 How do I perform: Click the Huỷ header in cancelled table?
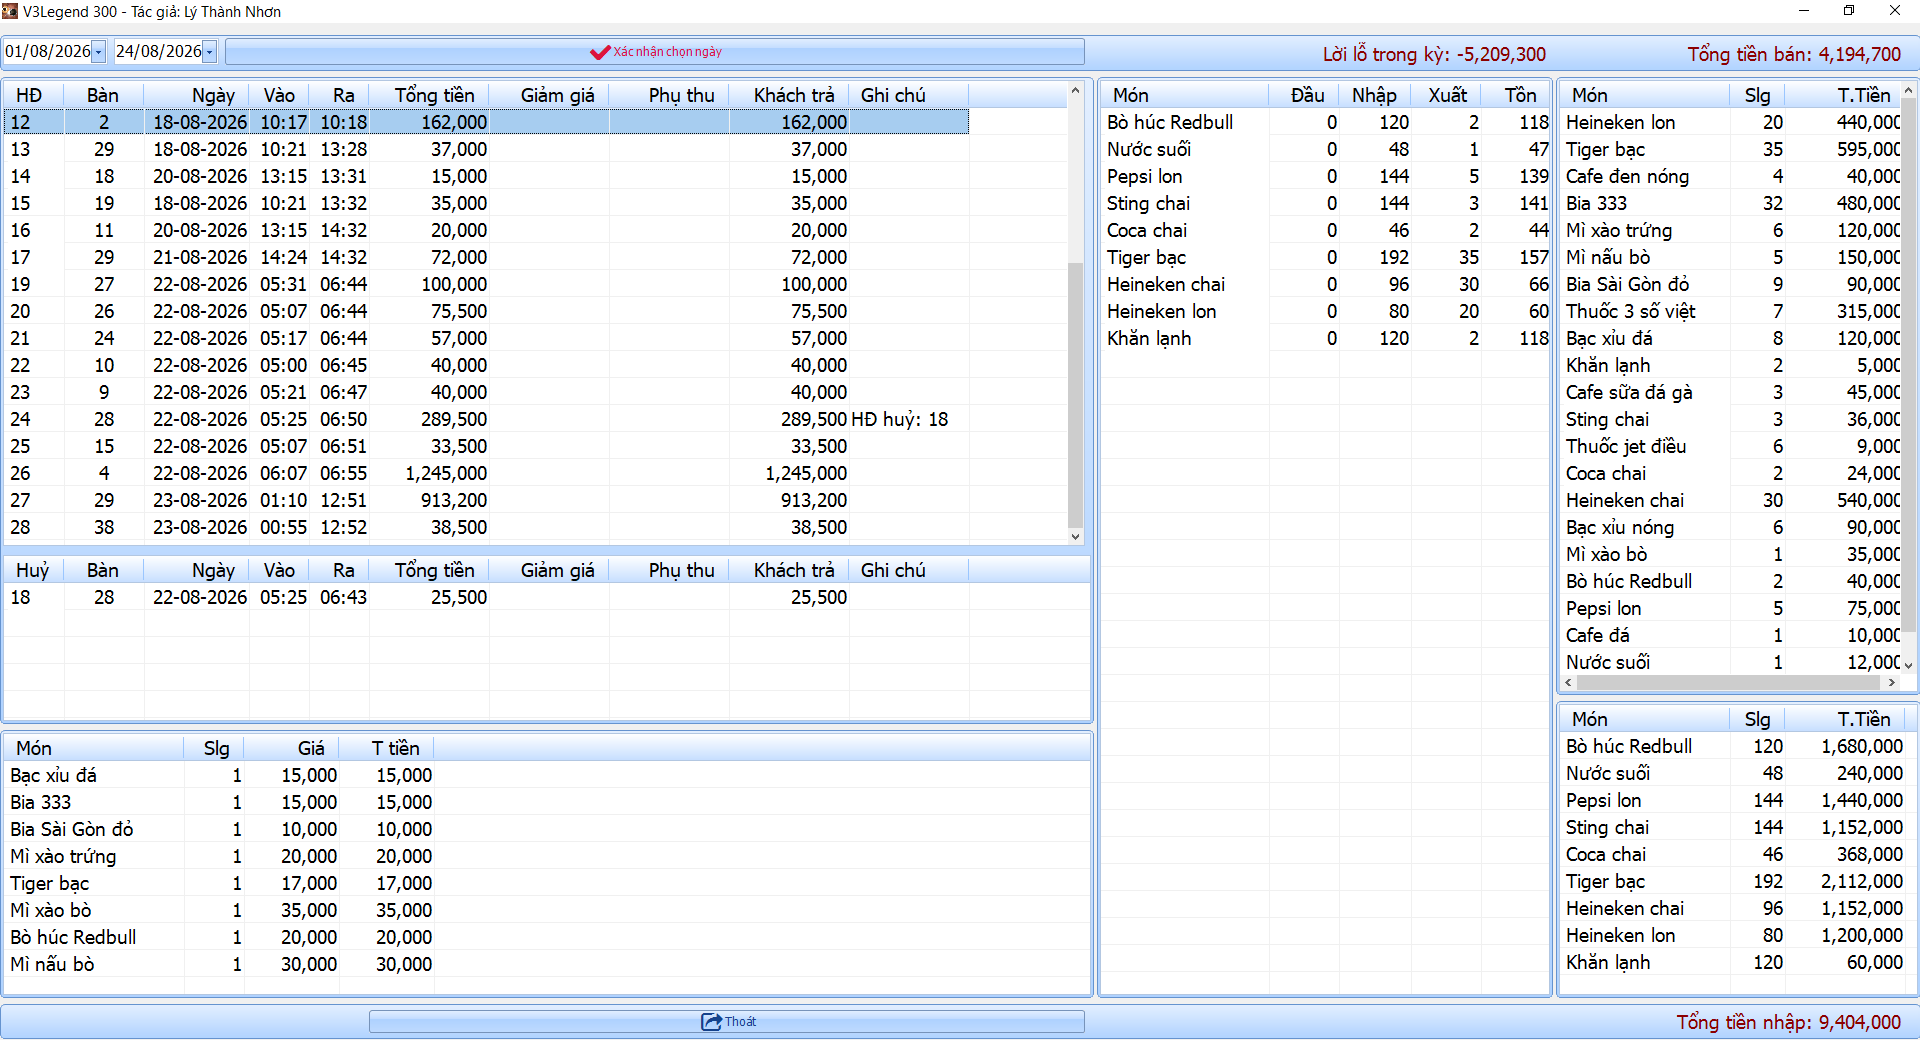coord(33,570)
